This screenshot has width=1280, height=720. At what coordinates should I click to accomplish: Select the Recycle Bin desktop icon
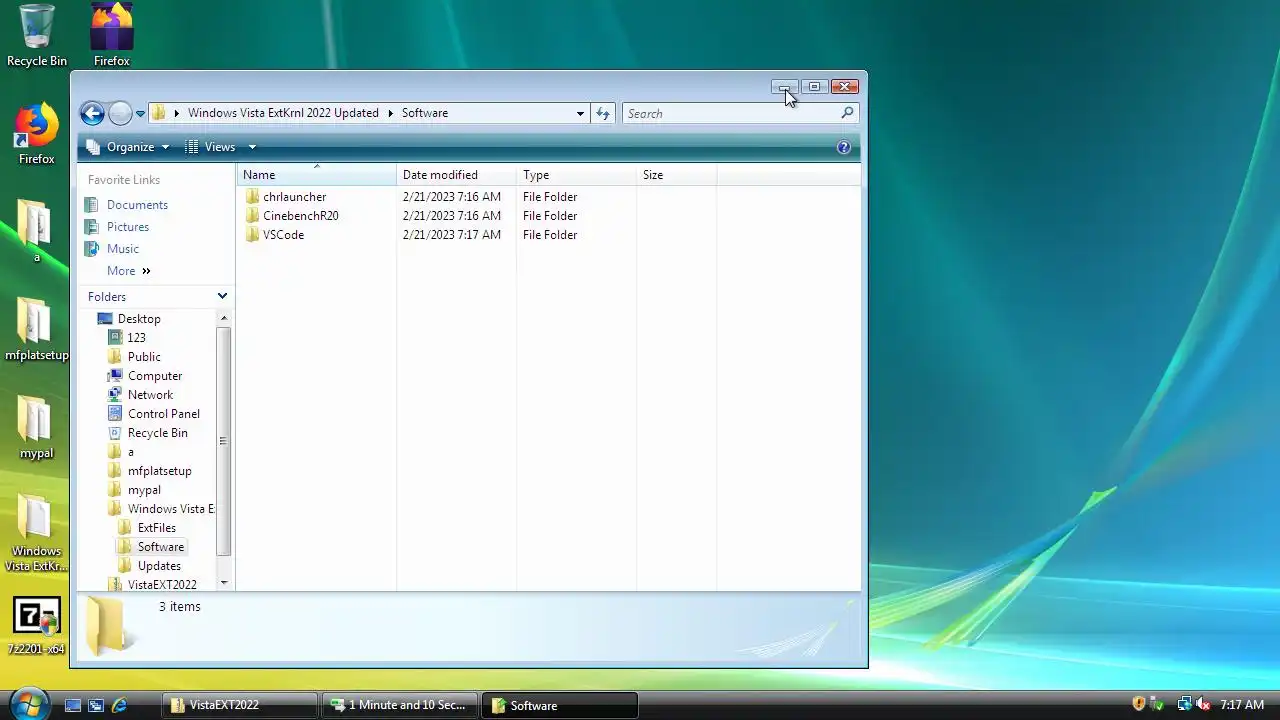[x=37, y=36]
